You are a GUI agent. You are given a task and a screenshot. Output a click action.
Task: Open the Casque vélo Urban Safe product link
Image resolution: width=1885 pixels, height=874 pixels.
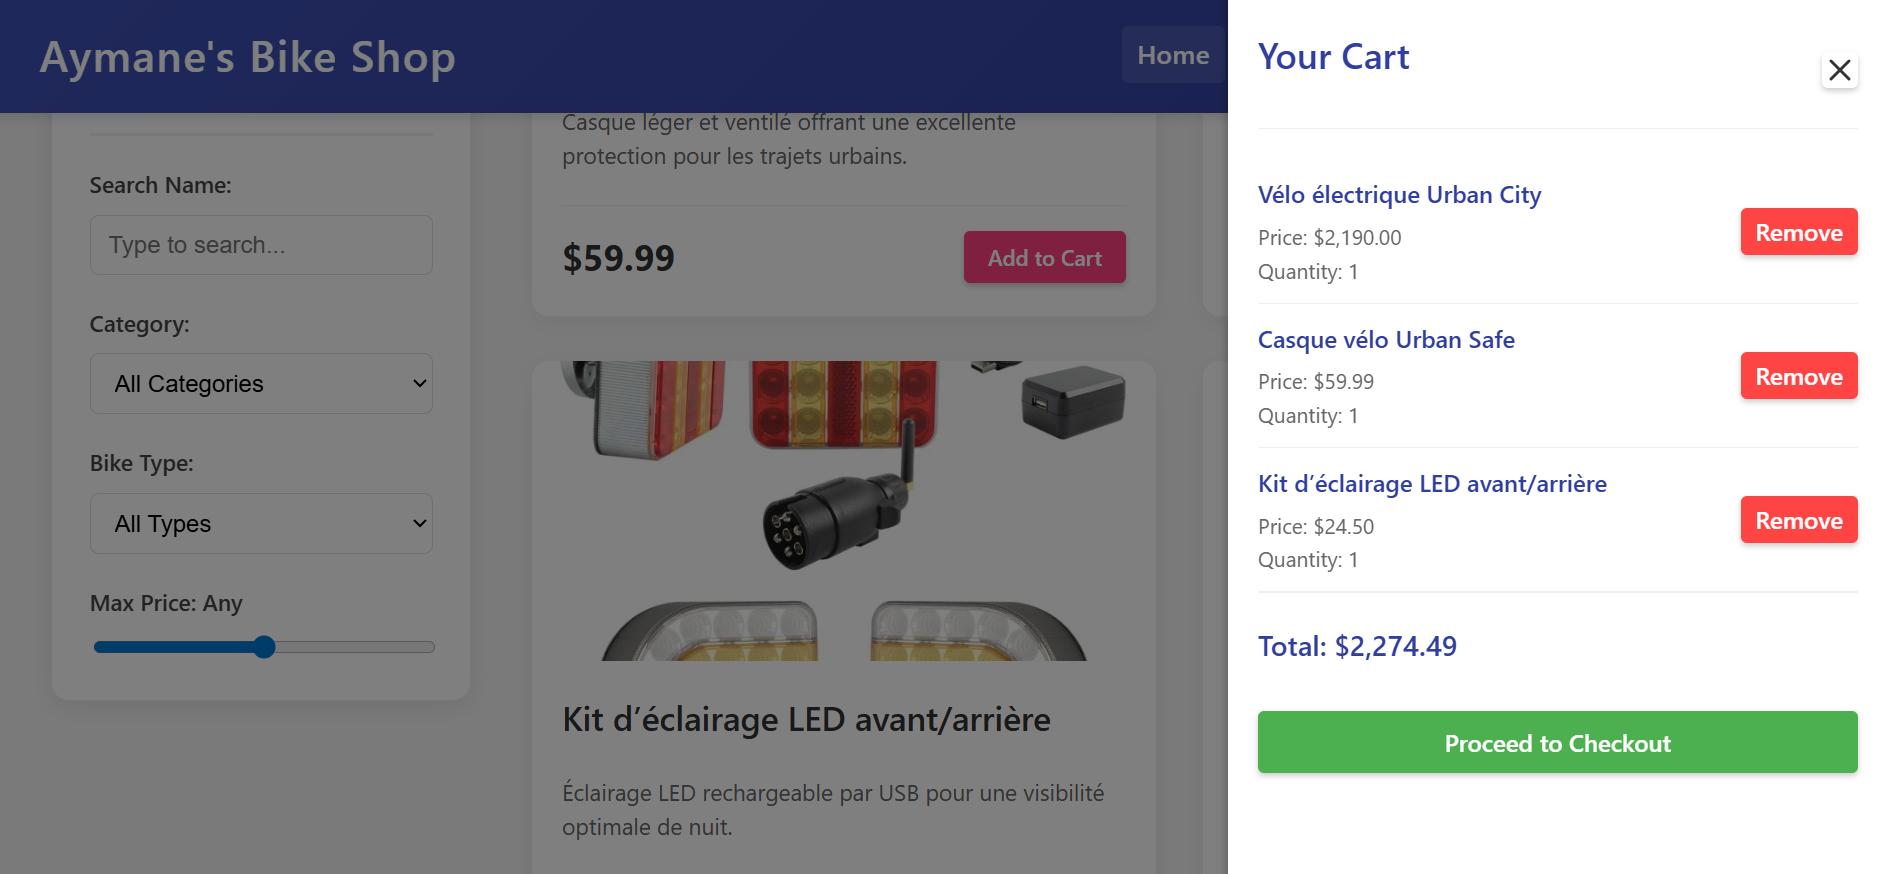(x=1386, y=340)
